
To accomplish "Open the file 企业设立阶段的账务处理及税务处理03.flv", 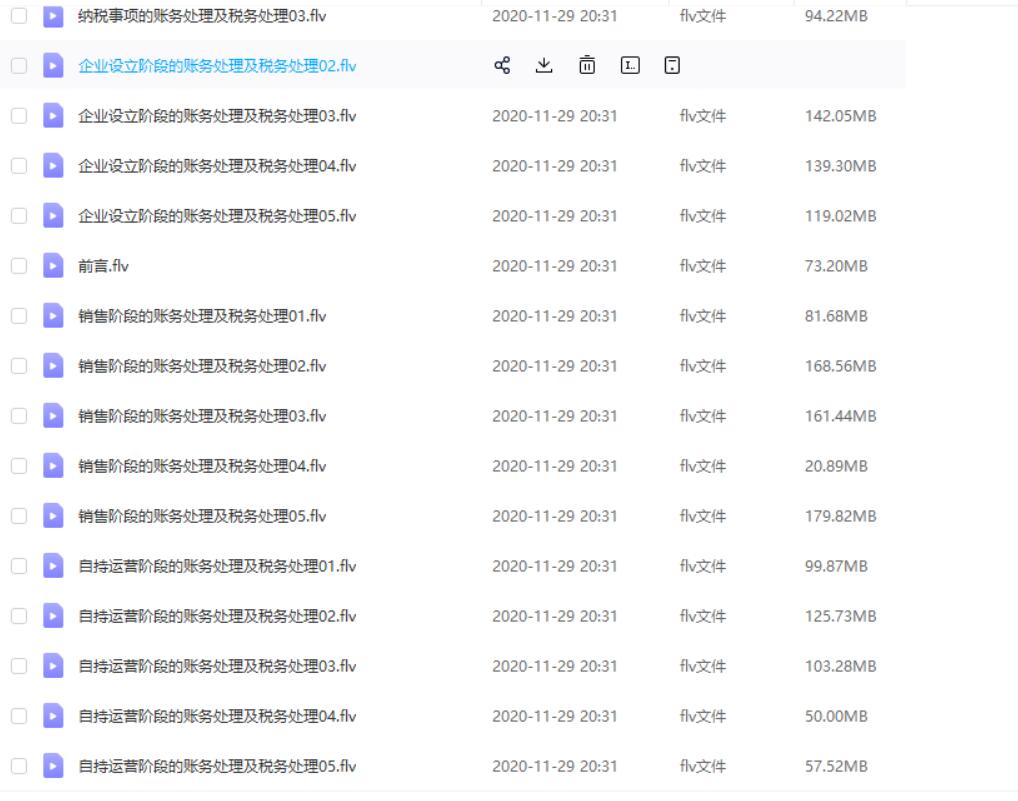I will (217, 116).
